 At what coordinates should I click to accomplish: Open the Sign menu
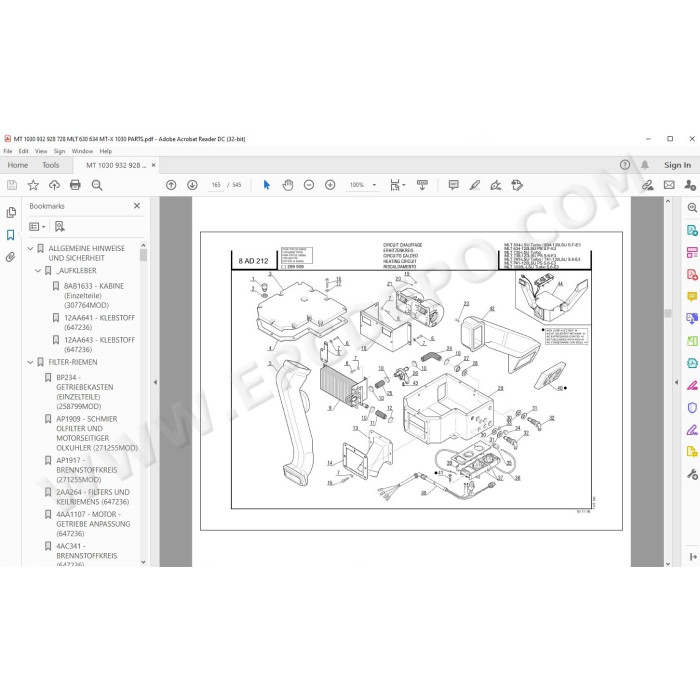[x=59, y=151]
